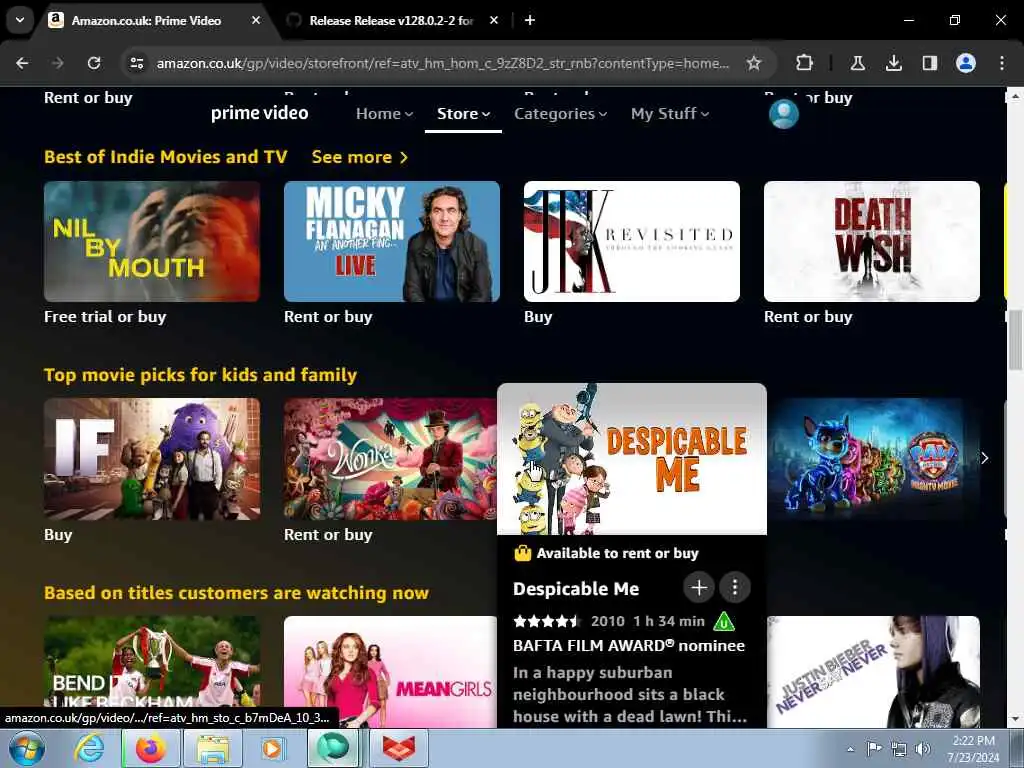
Task: Open the tab search dropdown arrow
Action: coord(20,20)
